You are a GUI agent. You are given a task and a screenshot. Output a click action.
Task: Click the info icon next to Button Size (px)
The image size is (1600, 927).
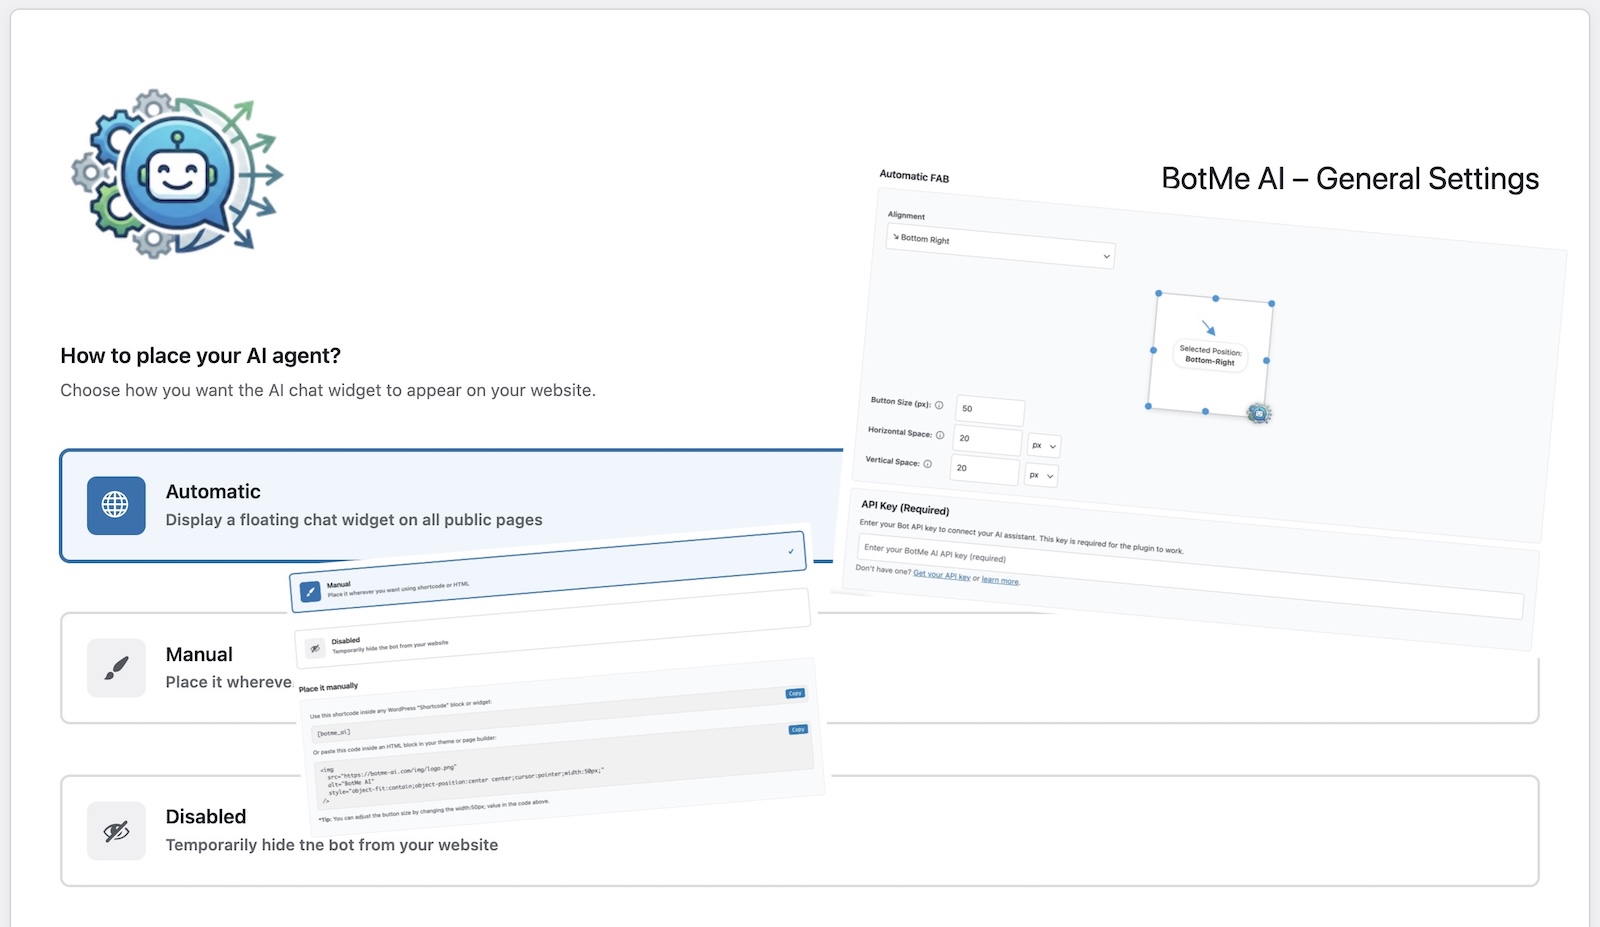(x=939, y=405)
